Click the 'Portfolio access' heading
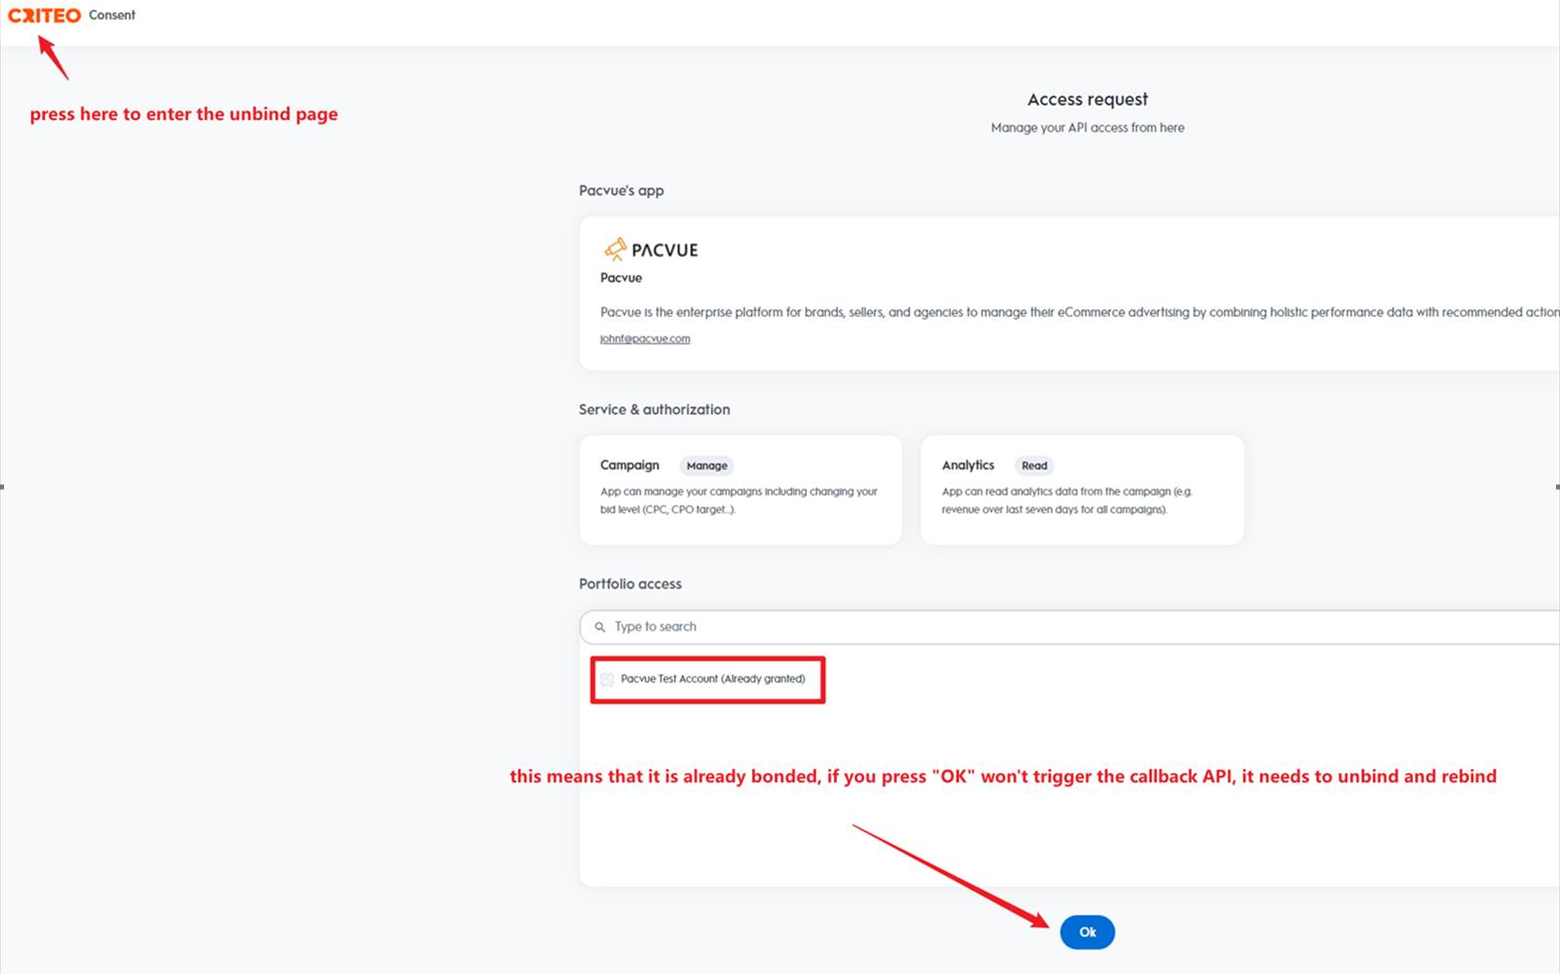 coord(630,584)
